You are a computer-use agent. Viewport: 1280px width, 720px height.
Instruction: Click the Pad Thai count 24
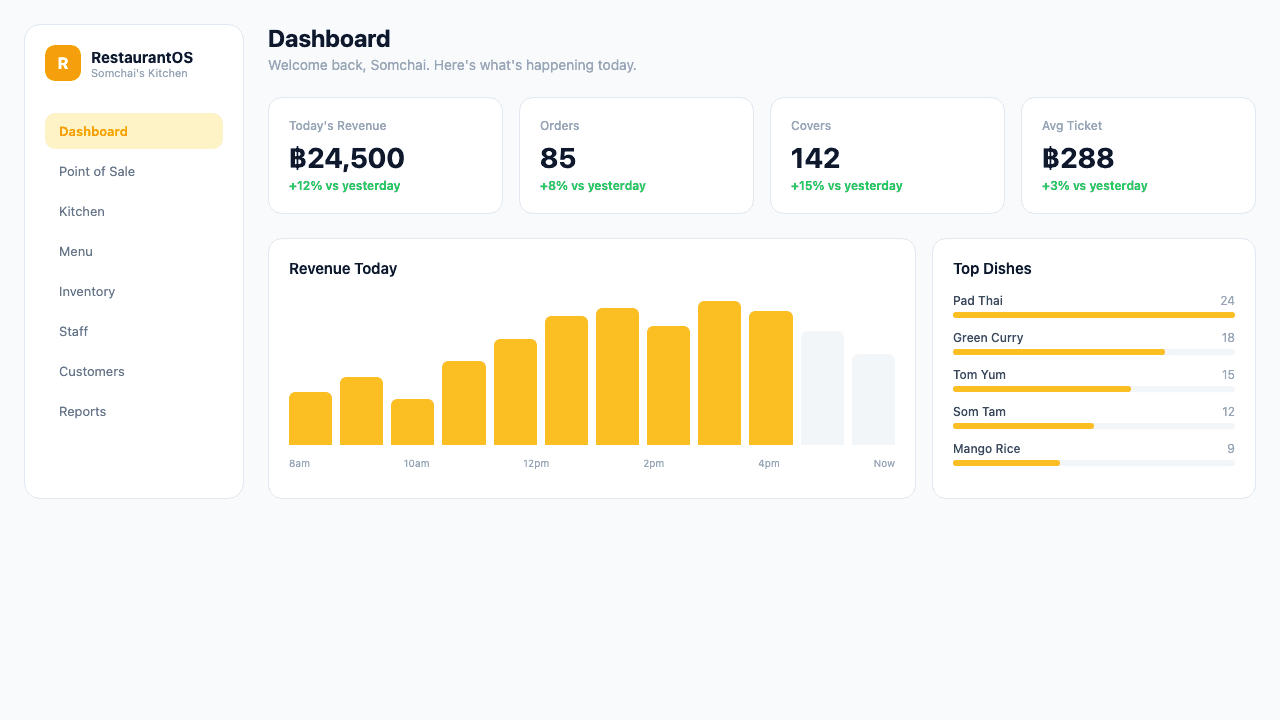(x=1227, y=301)
